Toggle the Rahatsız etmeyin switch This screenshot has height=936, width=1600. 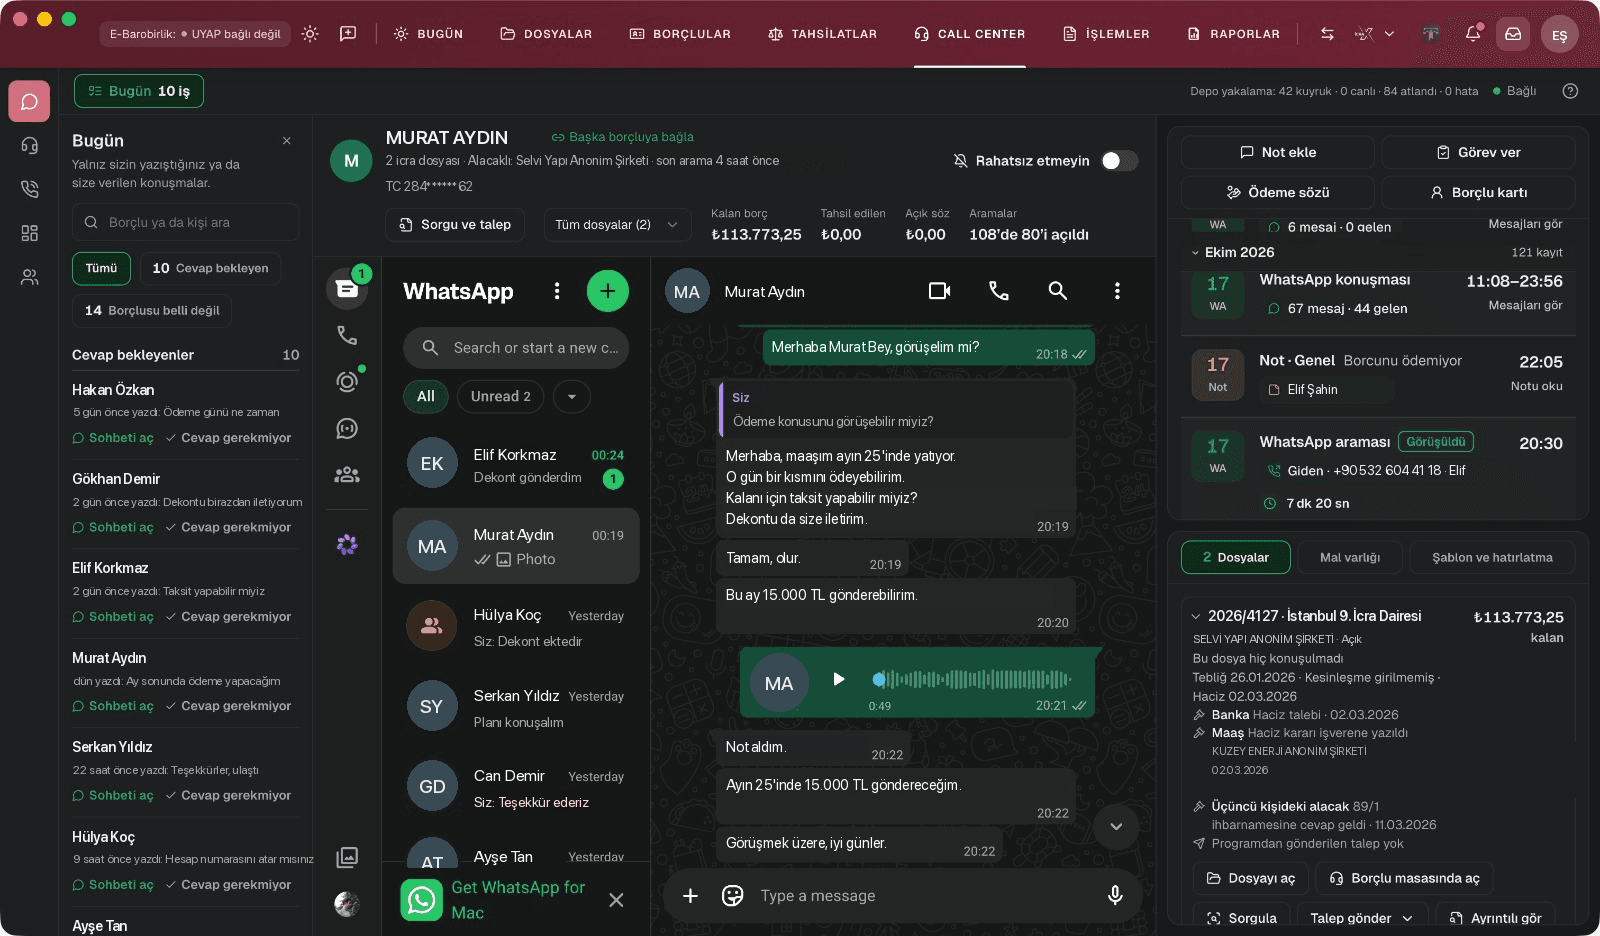pos(1119,161)
